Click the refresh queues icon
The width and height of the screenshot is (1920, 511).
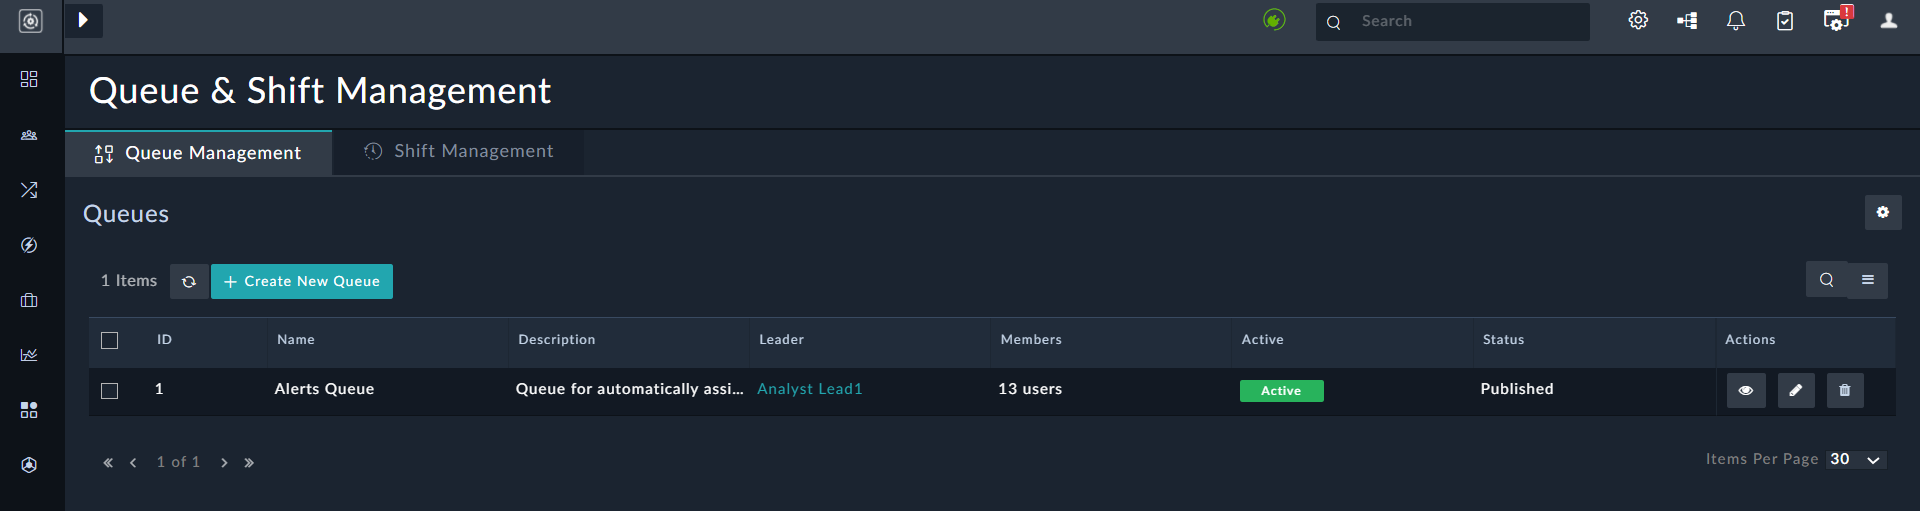189,282
